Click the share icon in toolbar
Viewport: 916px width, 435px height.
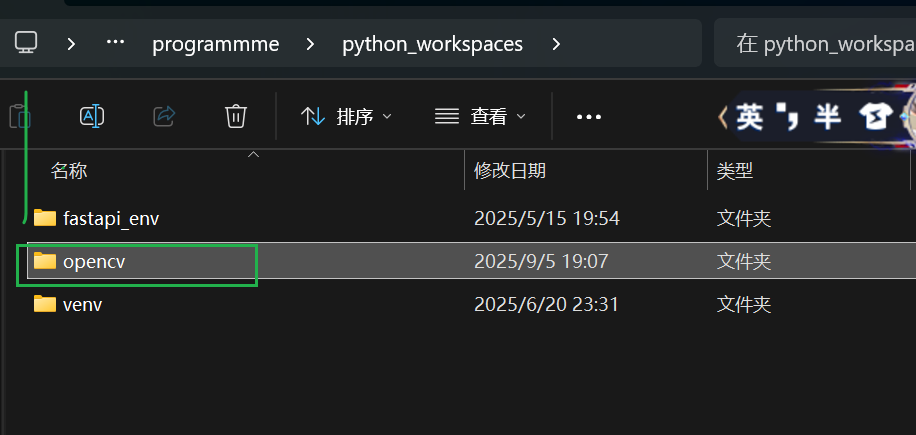[164, 116]
